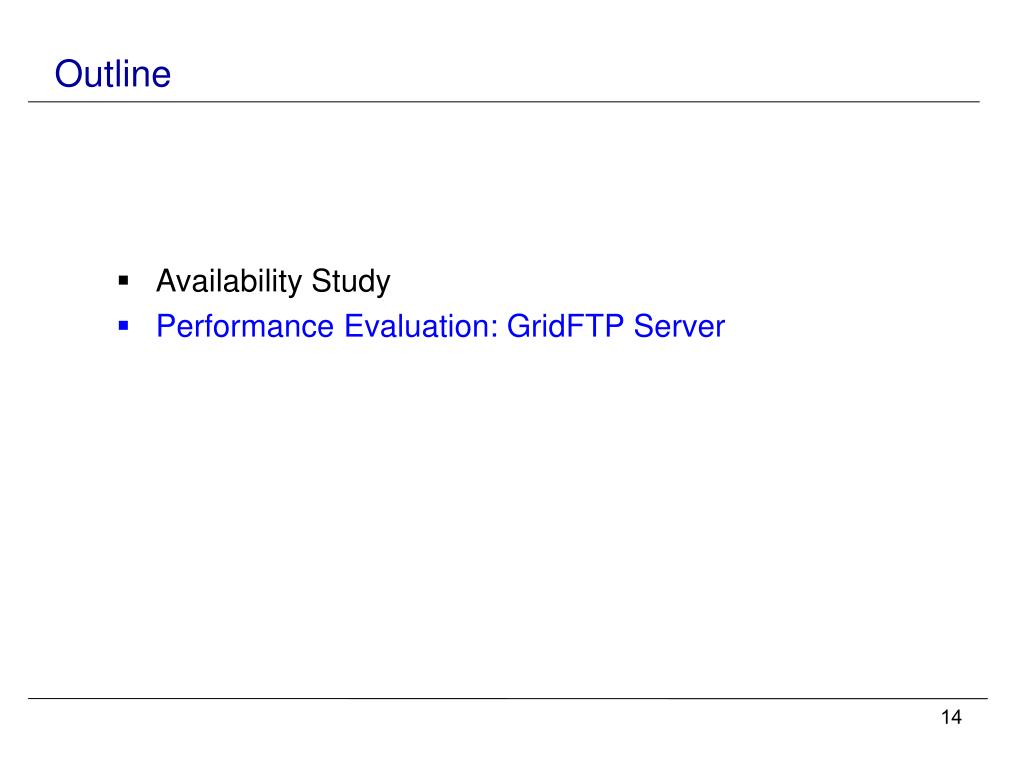This screenshot has height=768, width=1024.
Task: Click the bottom horizontal footer line
Action: (x=507, y=699)
